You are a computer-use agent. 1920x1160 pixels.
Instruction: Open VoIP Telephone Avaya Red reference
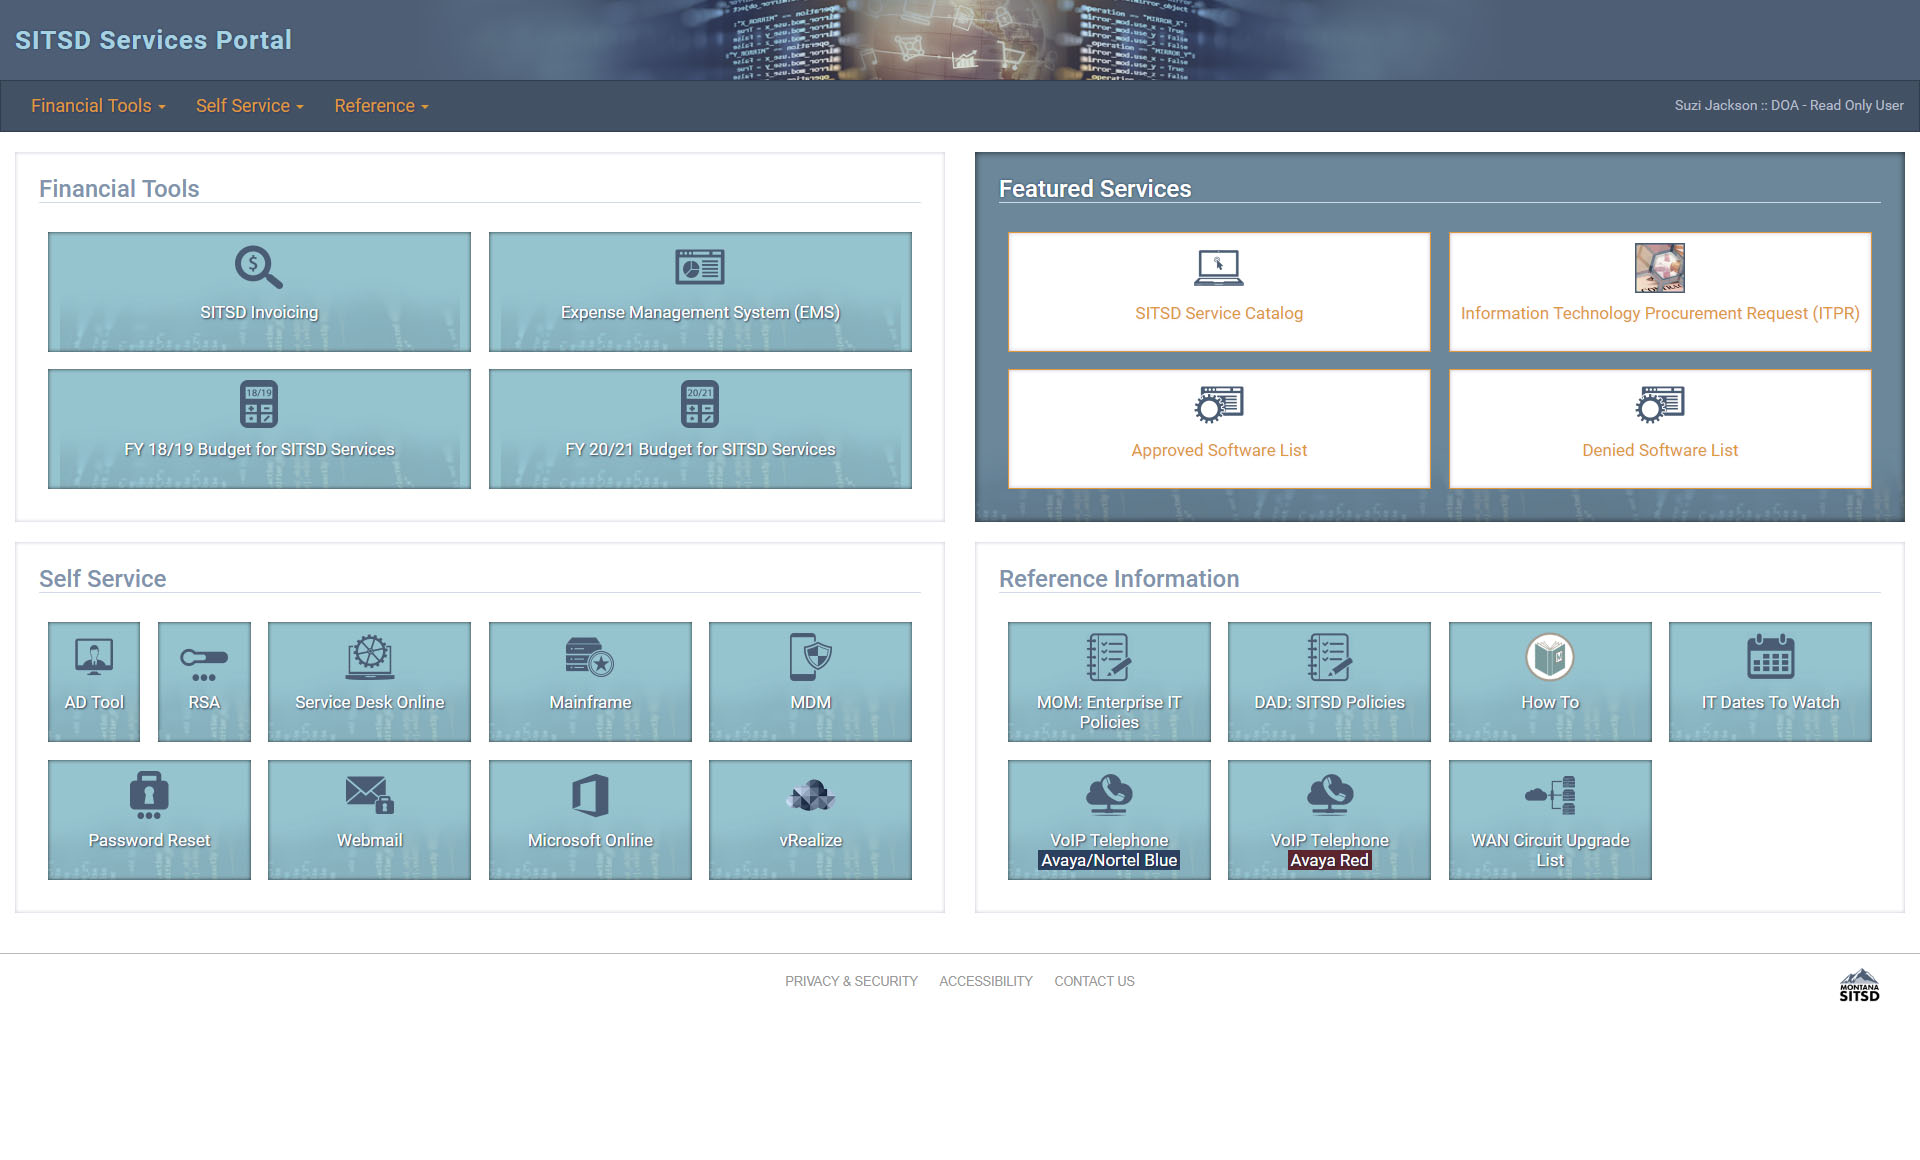(x=1329, y=819)
